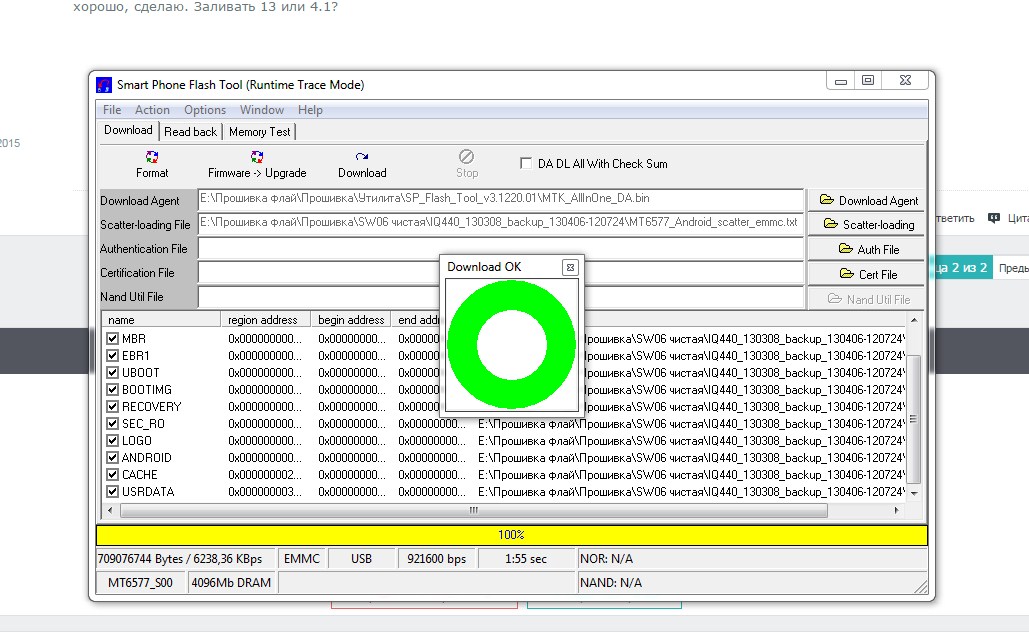This screenshot has height=632, width=1029.
Task: Toggle the USRDATA partition checkbox
Action: pos(113,492)
